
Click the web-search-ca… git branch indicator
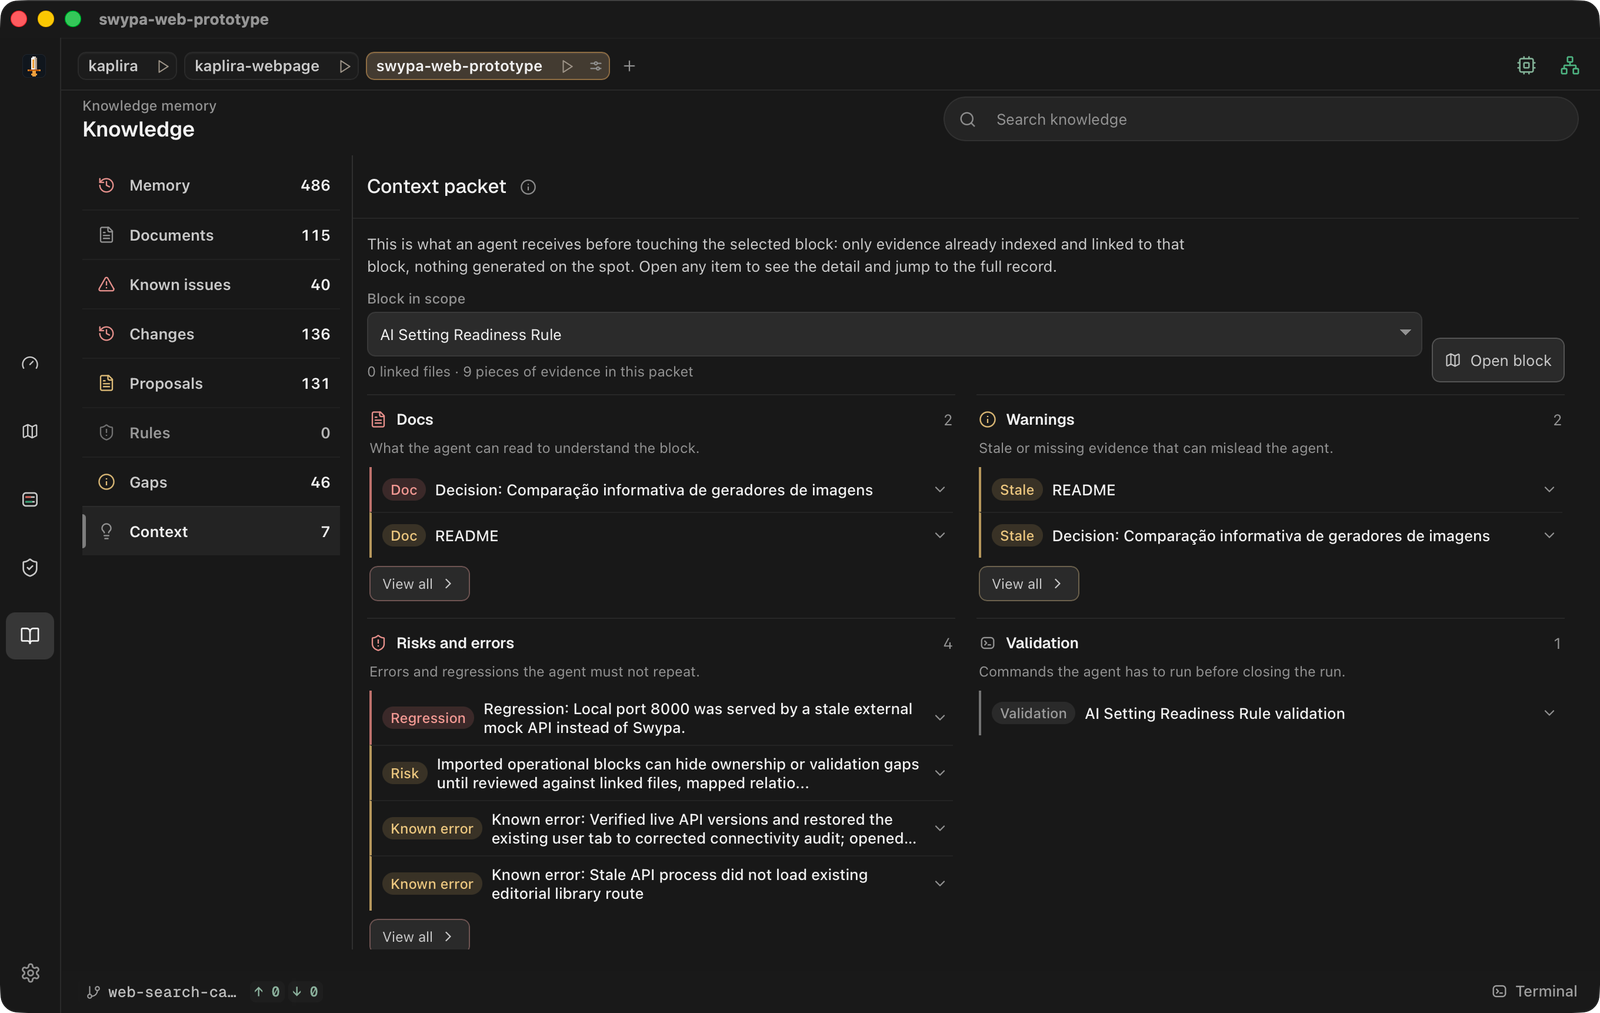(162, 992)
